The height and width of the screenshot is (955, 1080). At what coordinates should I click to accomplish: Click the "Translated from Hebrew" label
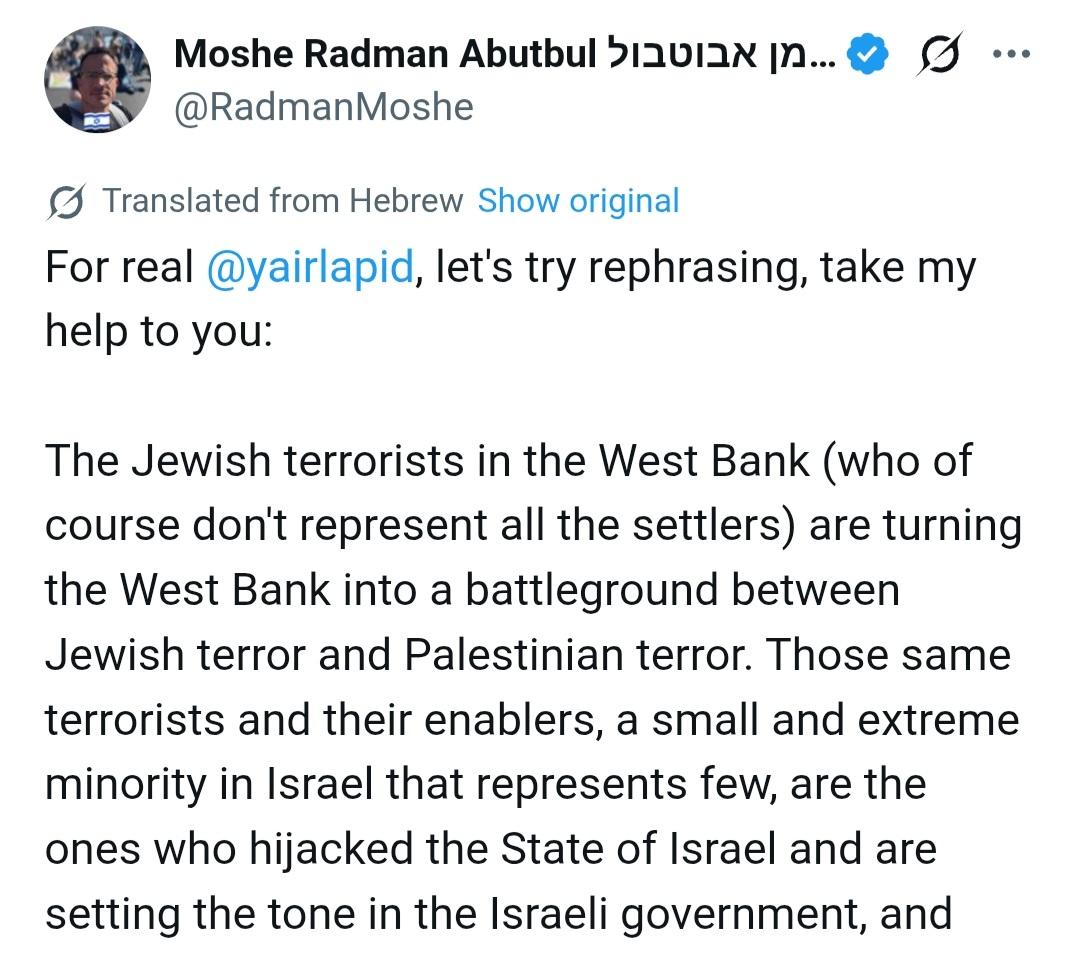[283, 201]
